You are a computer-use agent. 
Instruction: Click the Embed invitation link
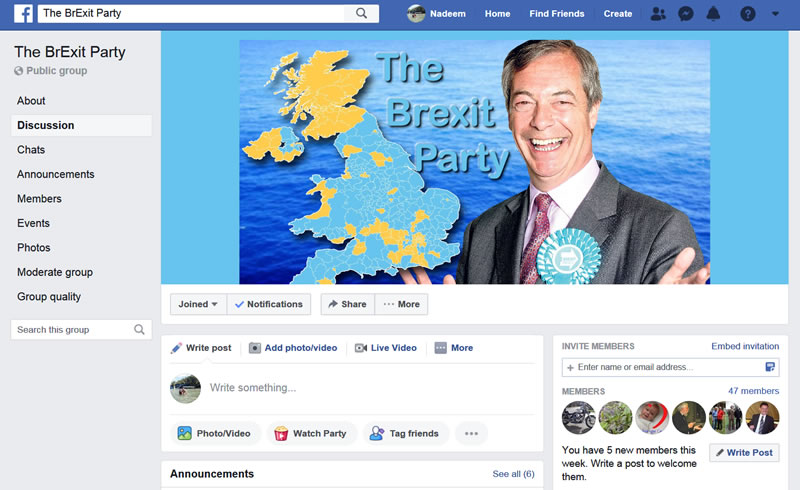(745, 346)
